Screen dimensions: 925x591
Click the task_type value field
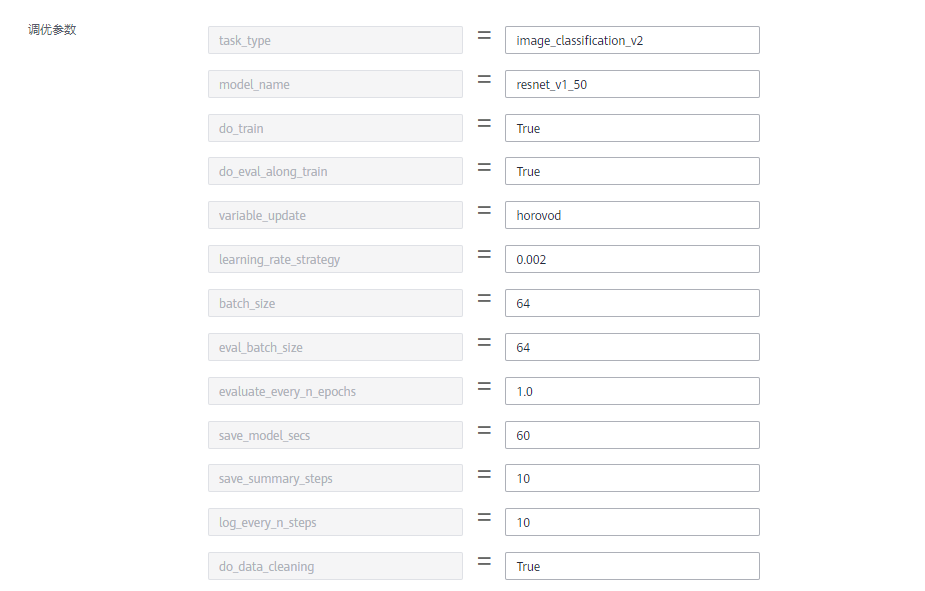[x=631, y=40]
